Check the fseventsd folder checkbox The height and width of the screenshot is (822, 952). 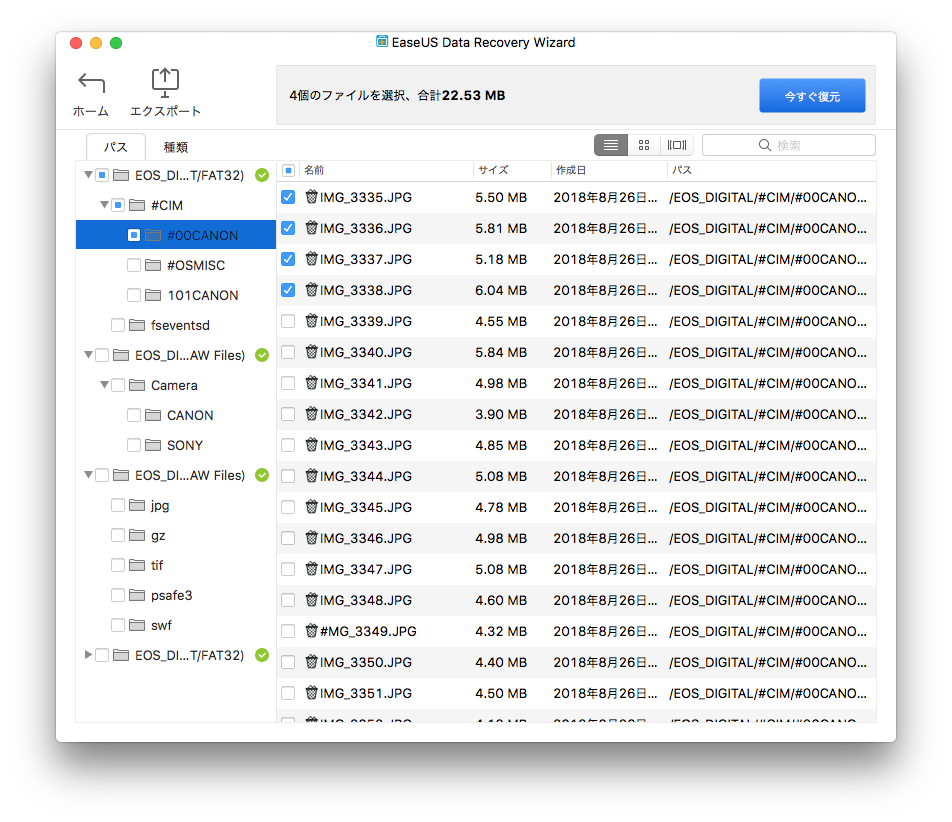pos(118,325)
